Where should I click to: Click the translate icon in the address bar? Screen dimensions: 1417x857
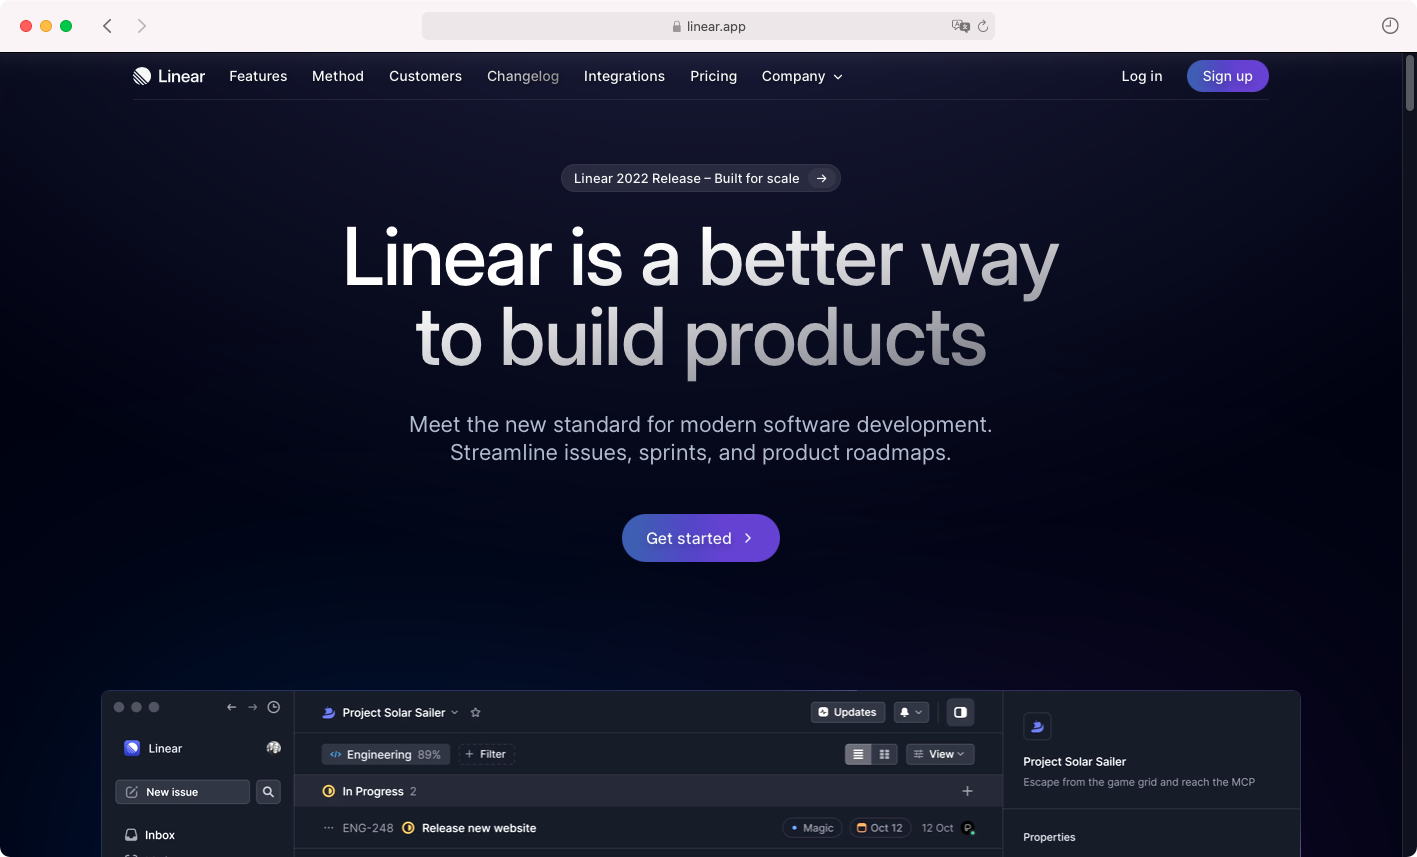[x=960, y=26]
